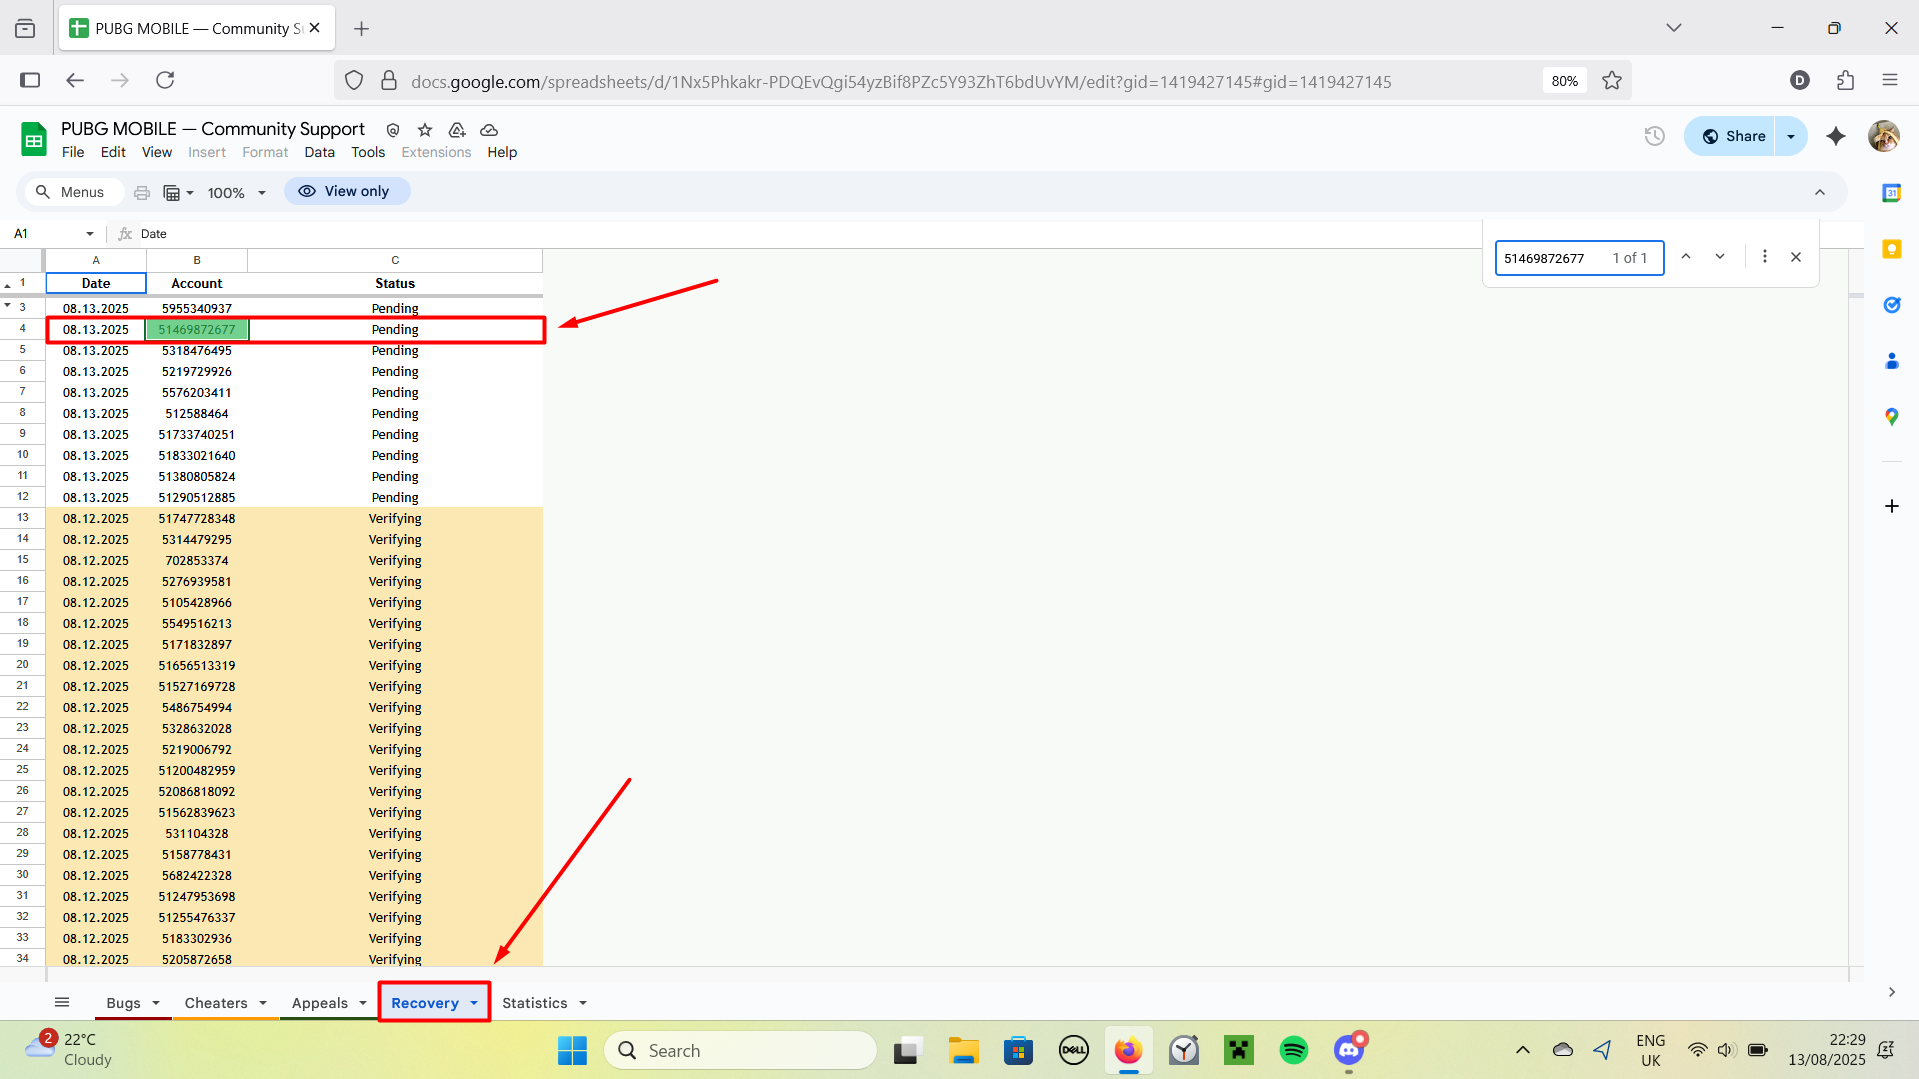Open the Windows Start menu
This screenshot has height=1079, width=1919.
(572, 1050)
